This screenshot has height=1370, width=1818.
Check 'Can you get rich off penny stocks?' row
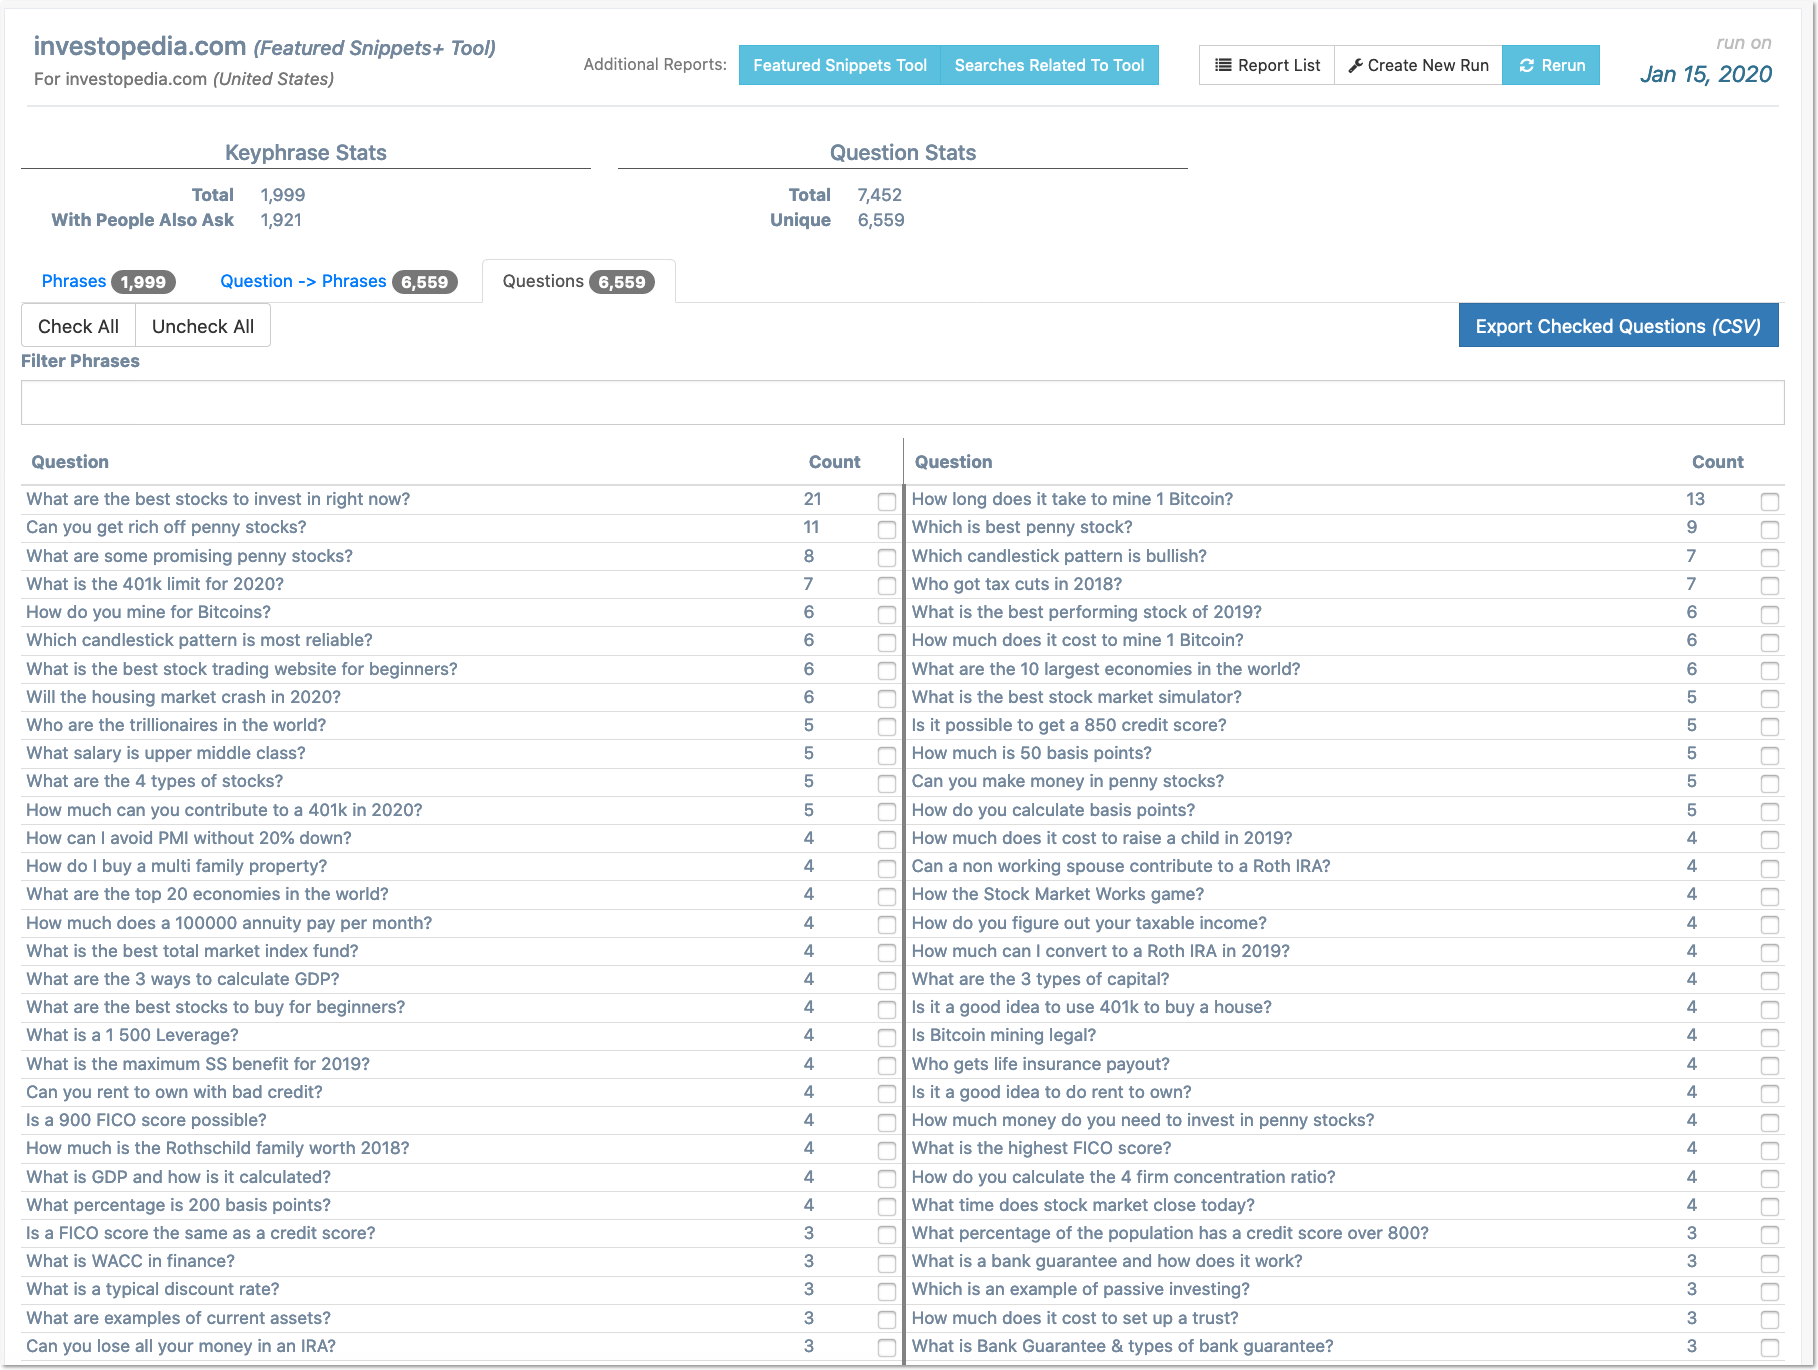click(887, 529)
